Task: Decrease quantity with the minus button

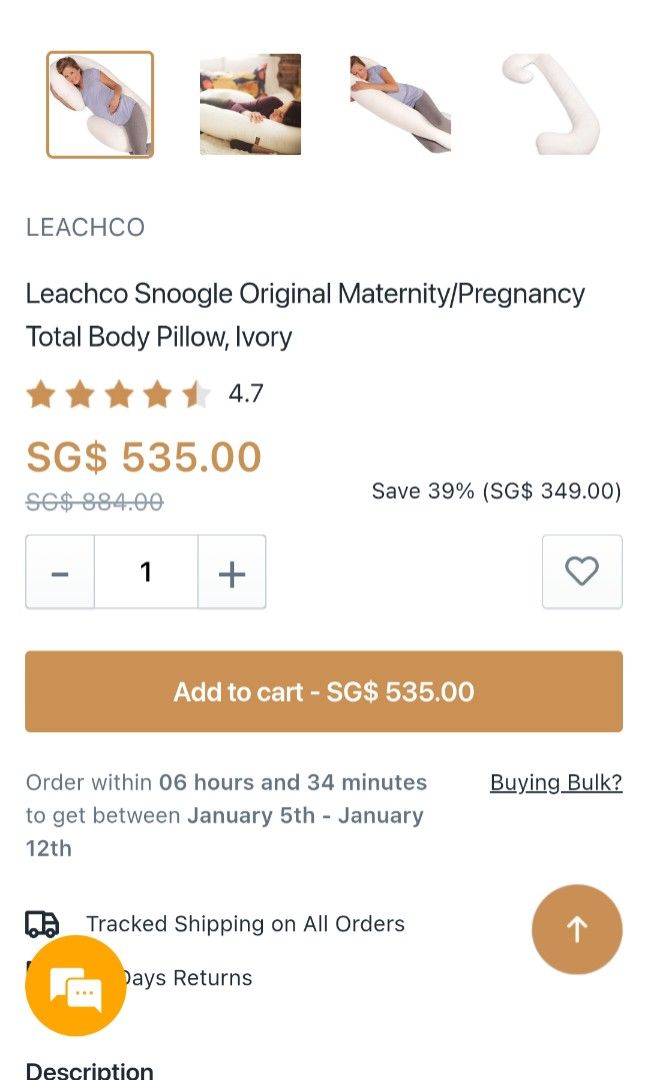Action: pos(60,572)
